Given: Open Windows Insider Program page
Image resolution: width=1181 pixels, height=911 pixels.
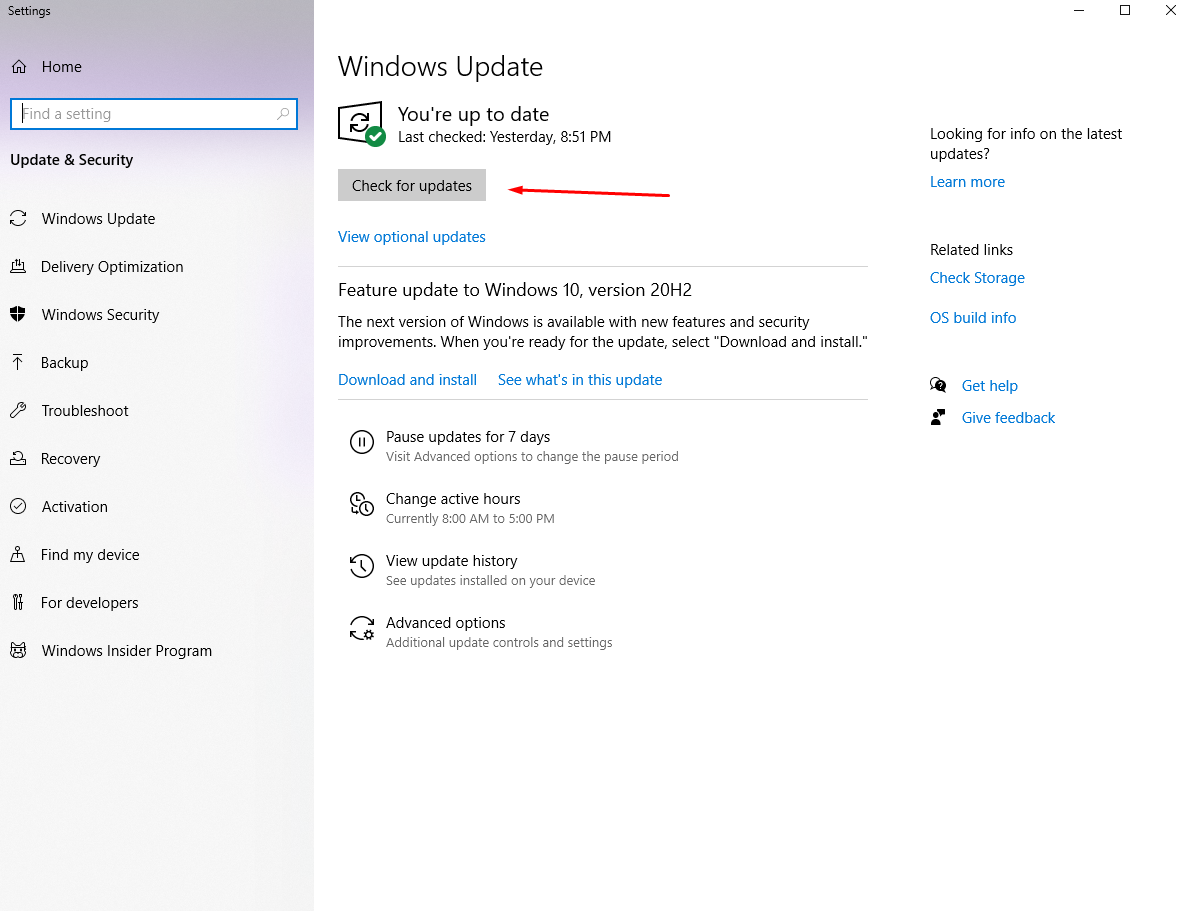Looking at the screenshot, I should (127, 651).
